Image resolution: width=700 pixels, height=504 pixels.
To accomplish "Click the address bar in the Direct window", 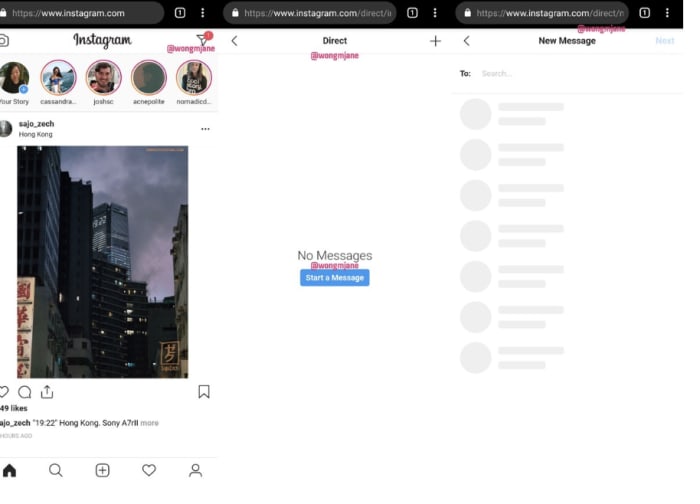I will tap(309, 13).
